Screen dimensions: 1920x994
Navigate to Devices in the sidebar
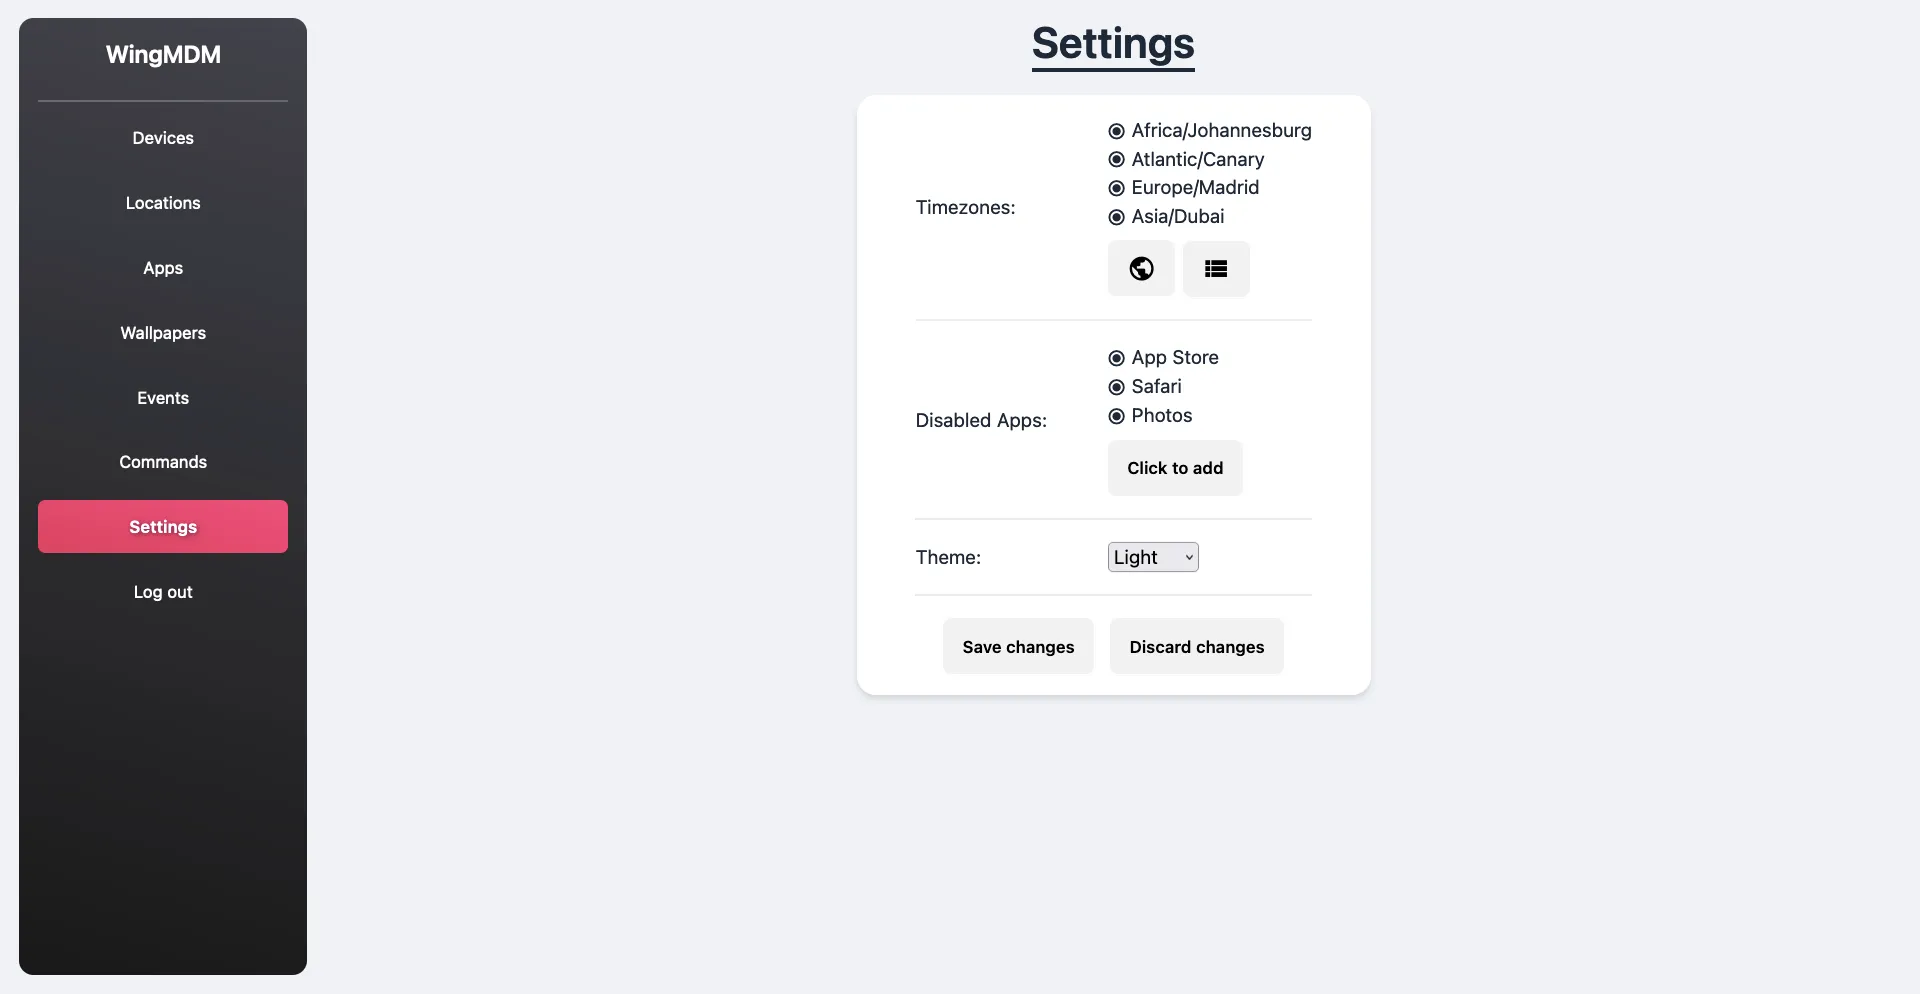(x=162, y=138)
